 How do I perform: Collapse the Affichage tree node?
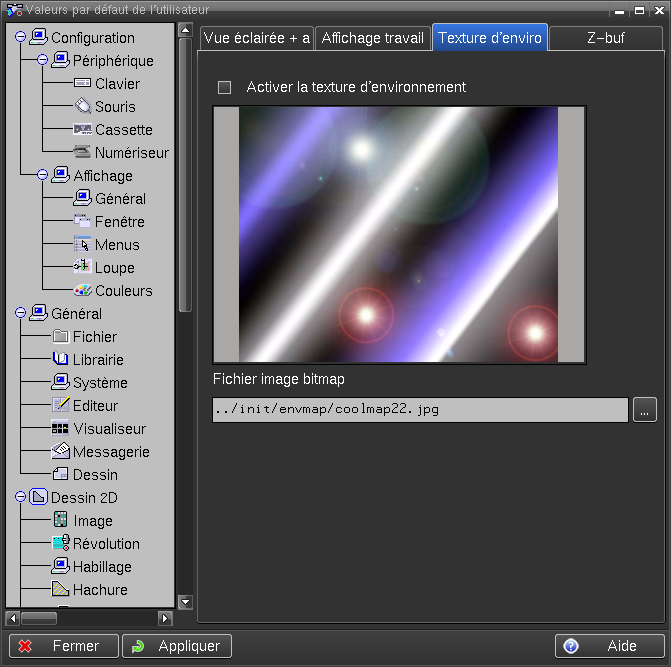pyautogui.click(x=42, y=175)
